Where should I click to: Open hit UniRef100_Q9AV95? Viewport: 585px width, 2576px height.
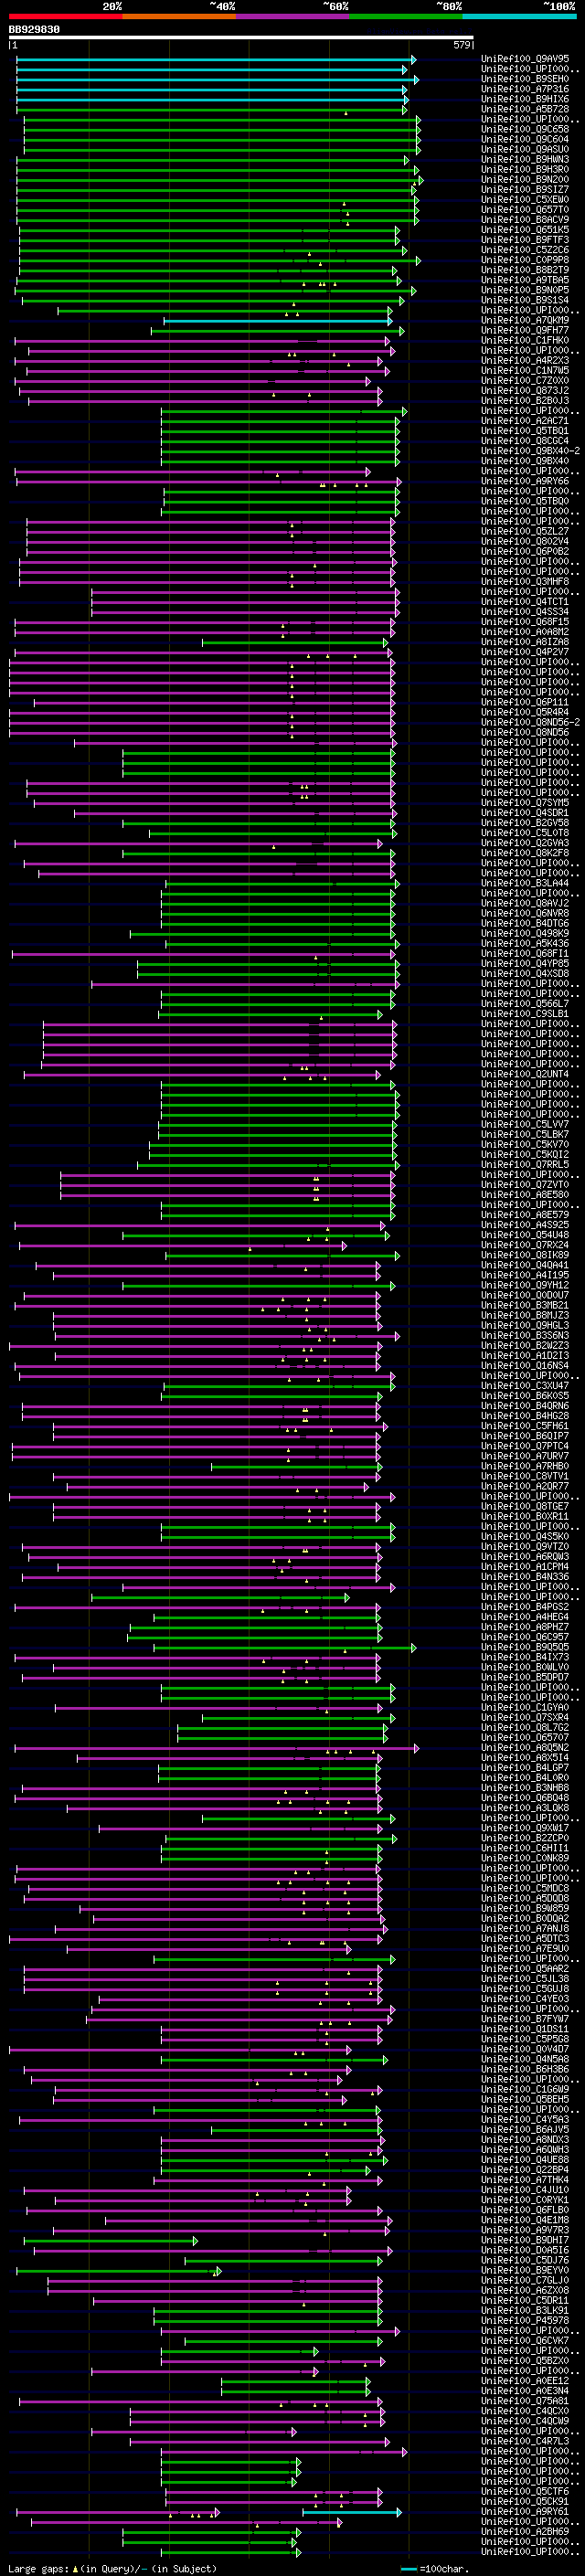click(x=525, y=59)
